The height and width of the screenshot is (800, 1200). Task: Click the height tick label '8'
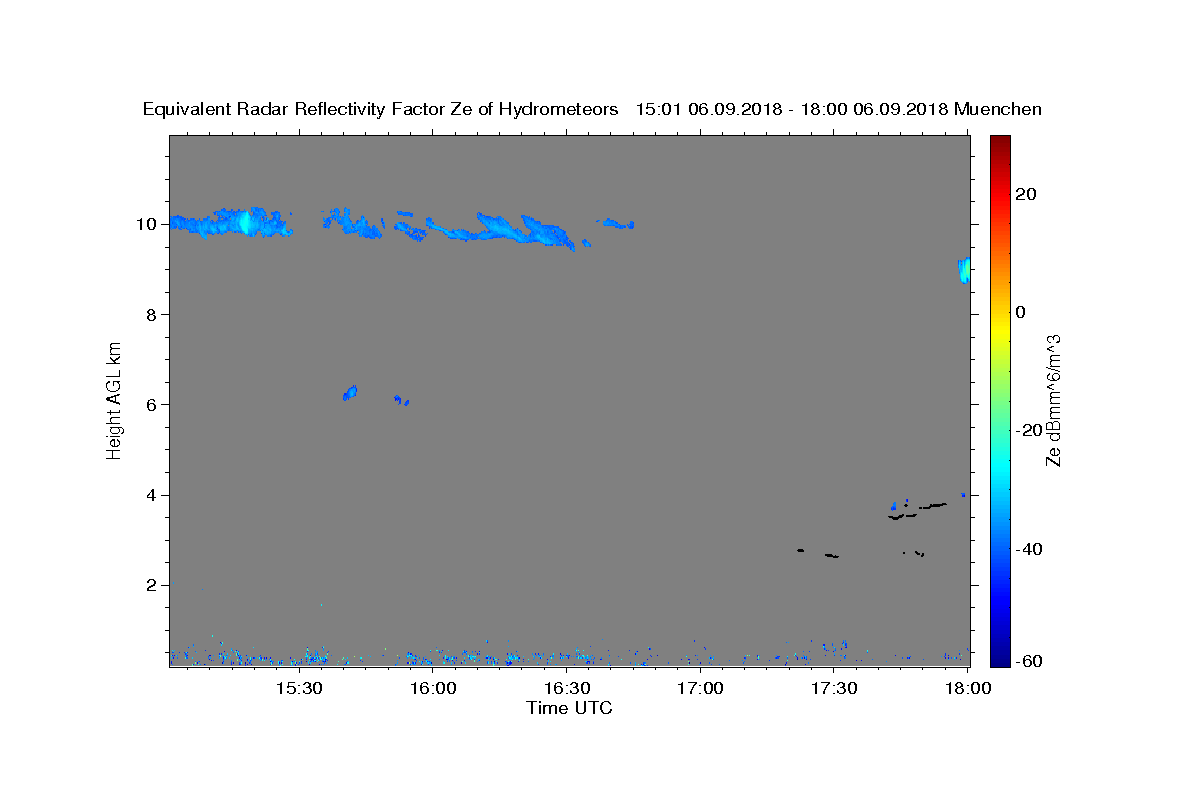150,314
